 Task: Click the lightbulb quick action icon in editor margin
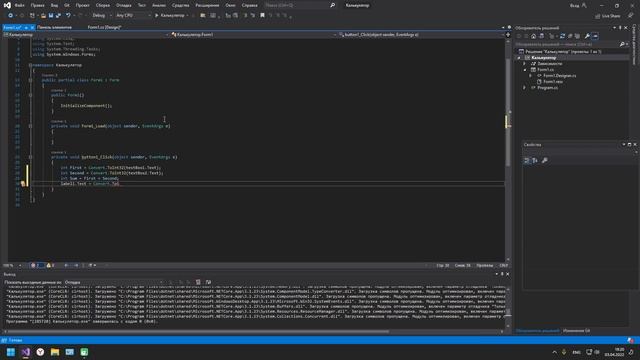click(23, 184)
